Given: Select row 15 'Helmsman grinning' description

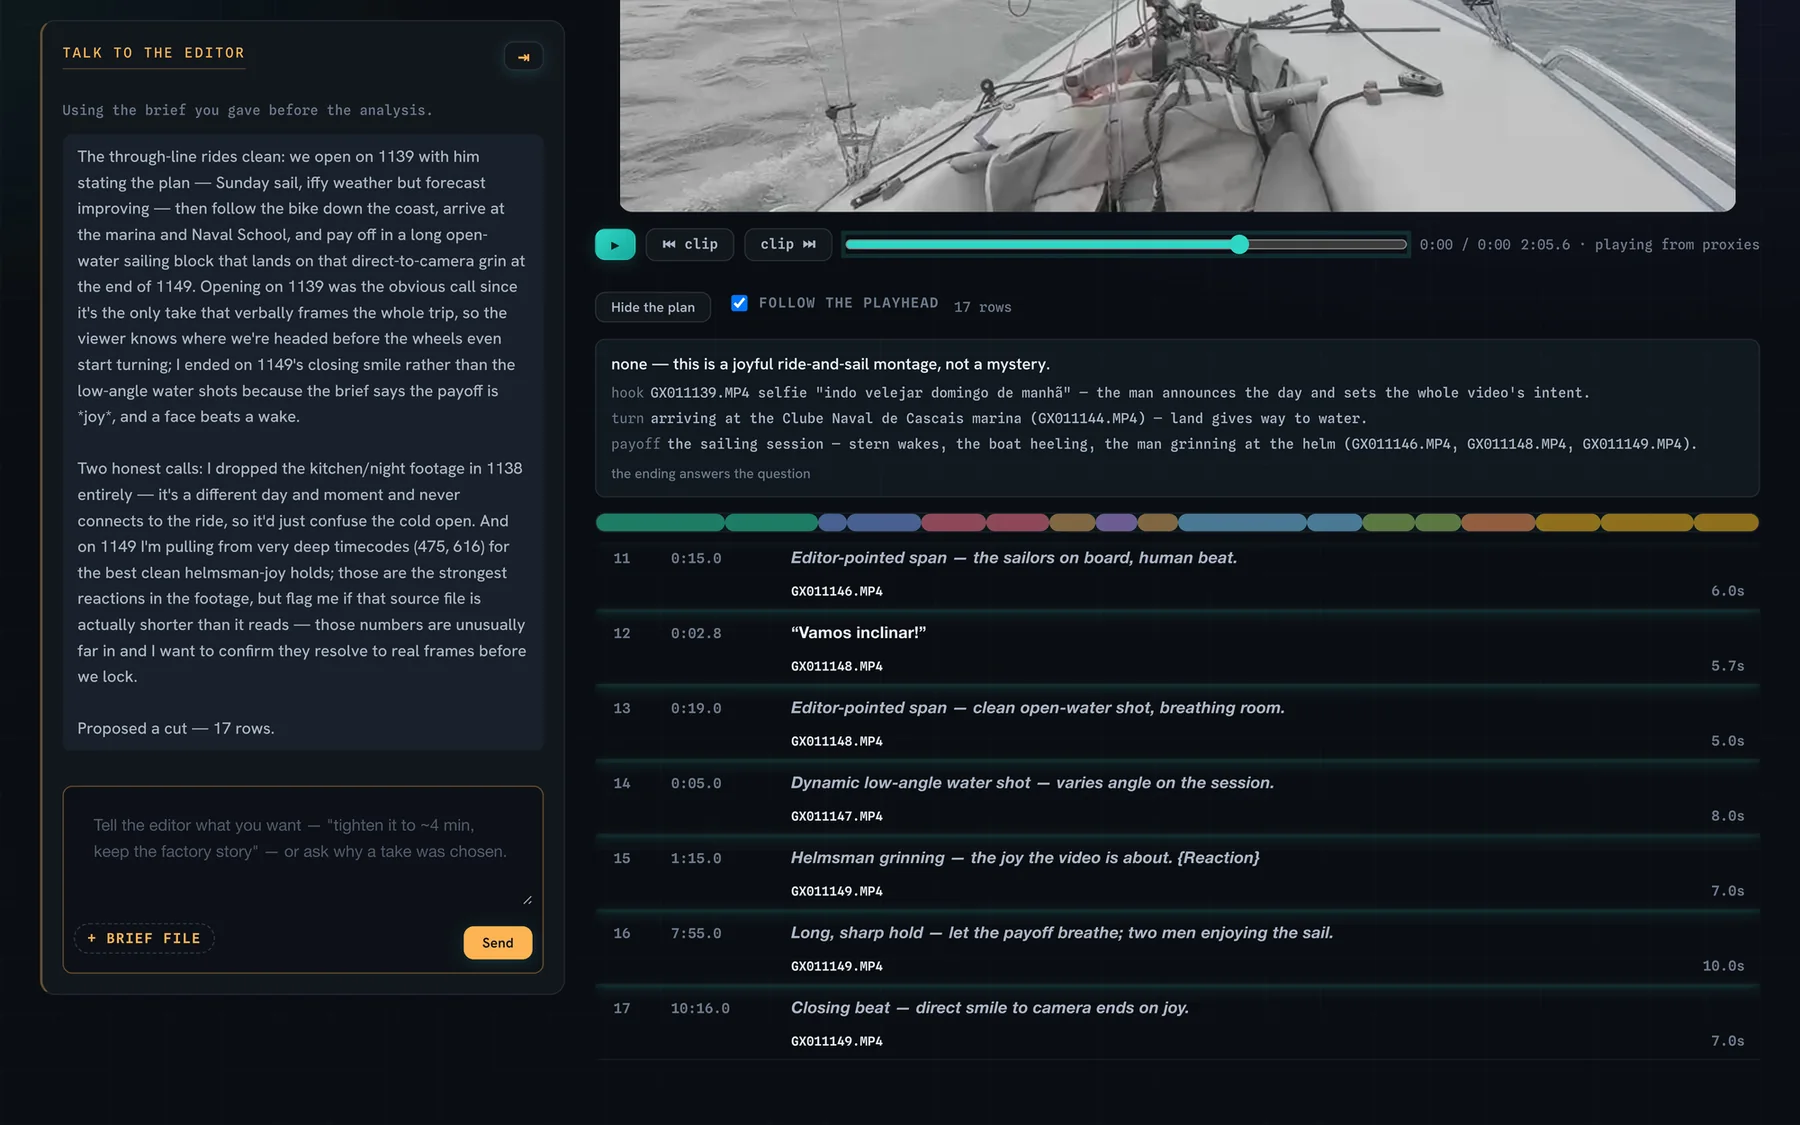Looking at the screenshot, I should pos(1025,858).
